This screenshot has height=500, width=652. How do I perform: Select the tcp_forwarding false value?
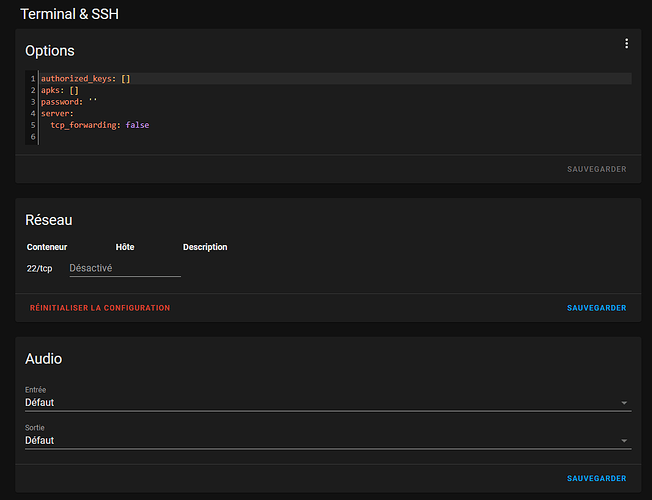[137, 125]
